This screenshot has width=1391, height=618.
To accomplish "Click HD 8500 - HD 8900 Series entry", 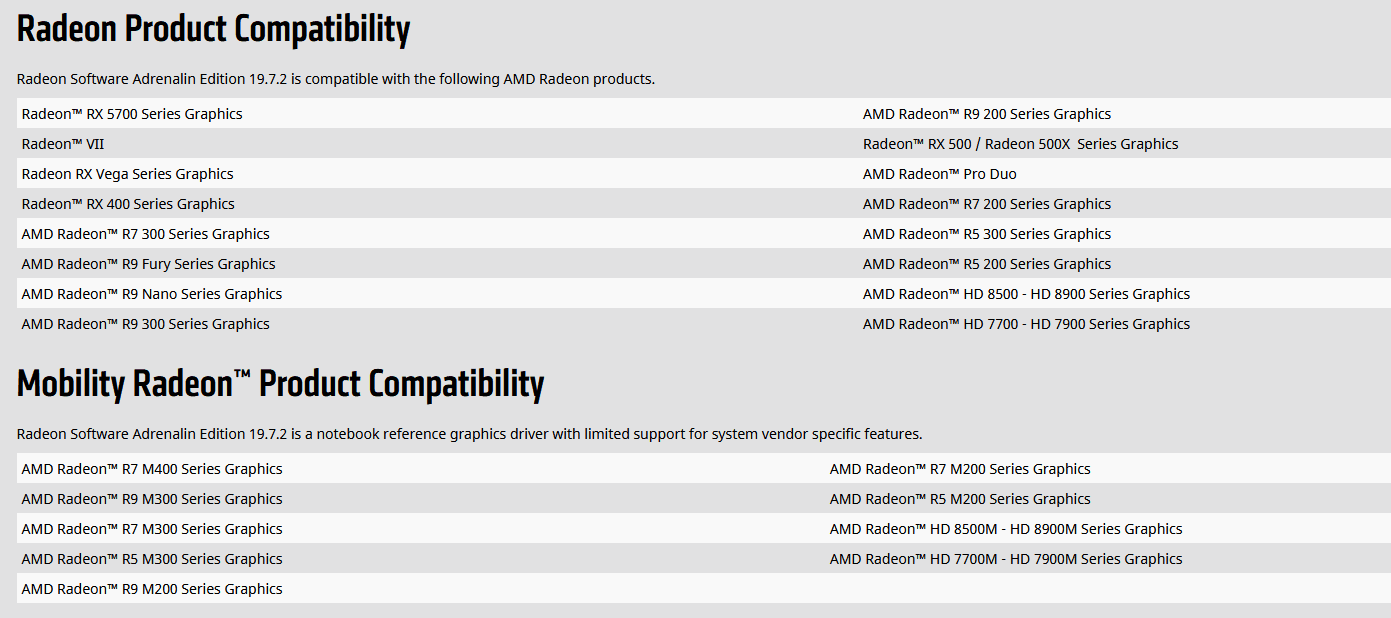I will [x=1026, y=294].
